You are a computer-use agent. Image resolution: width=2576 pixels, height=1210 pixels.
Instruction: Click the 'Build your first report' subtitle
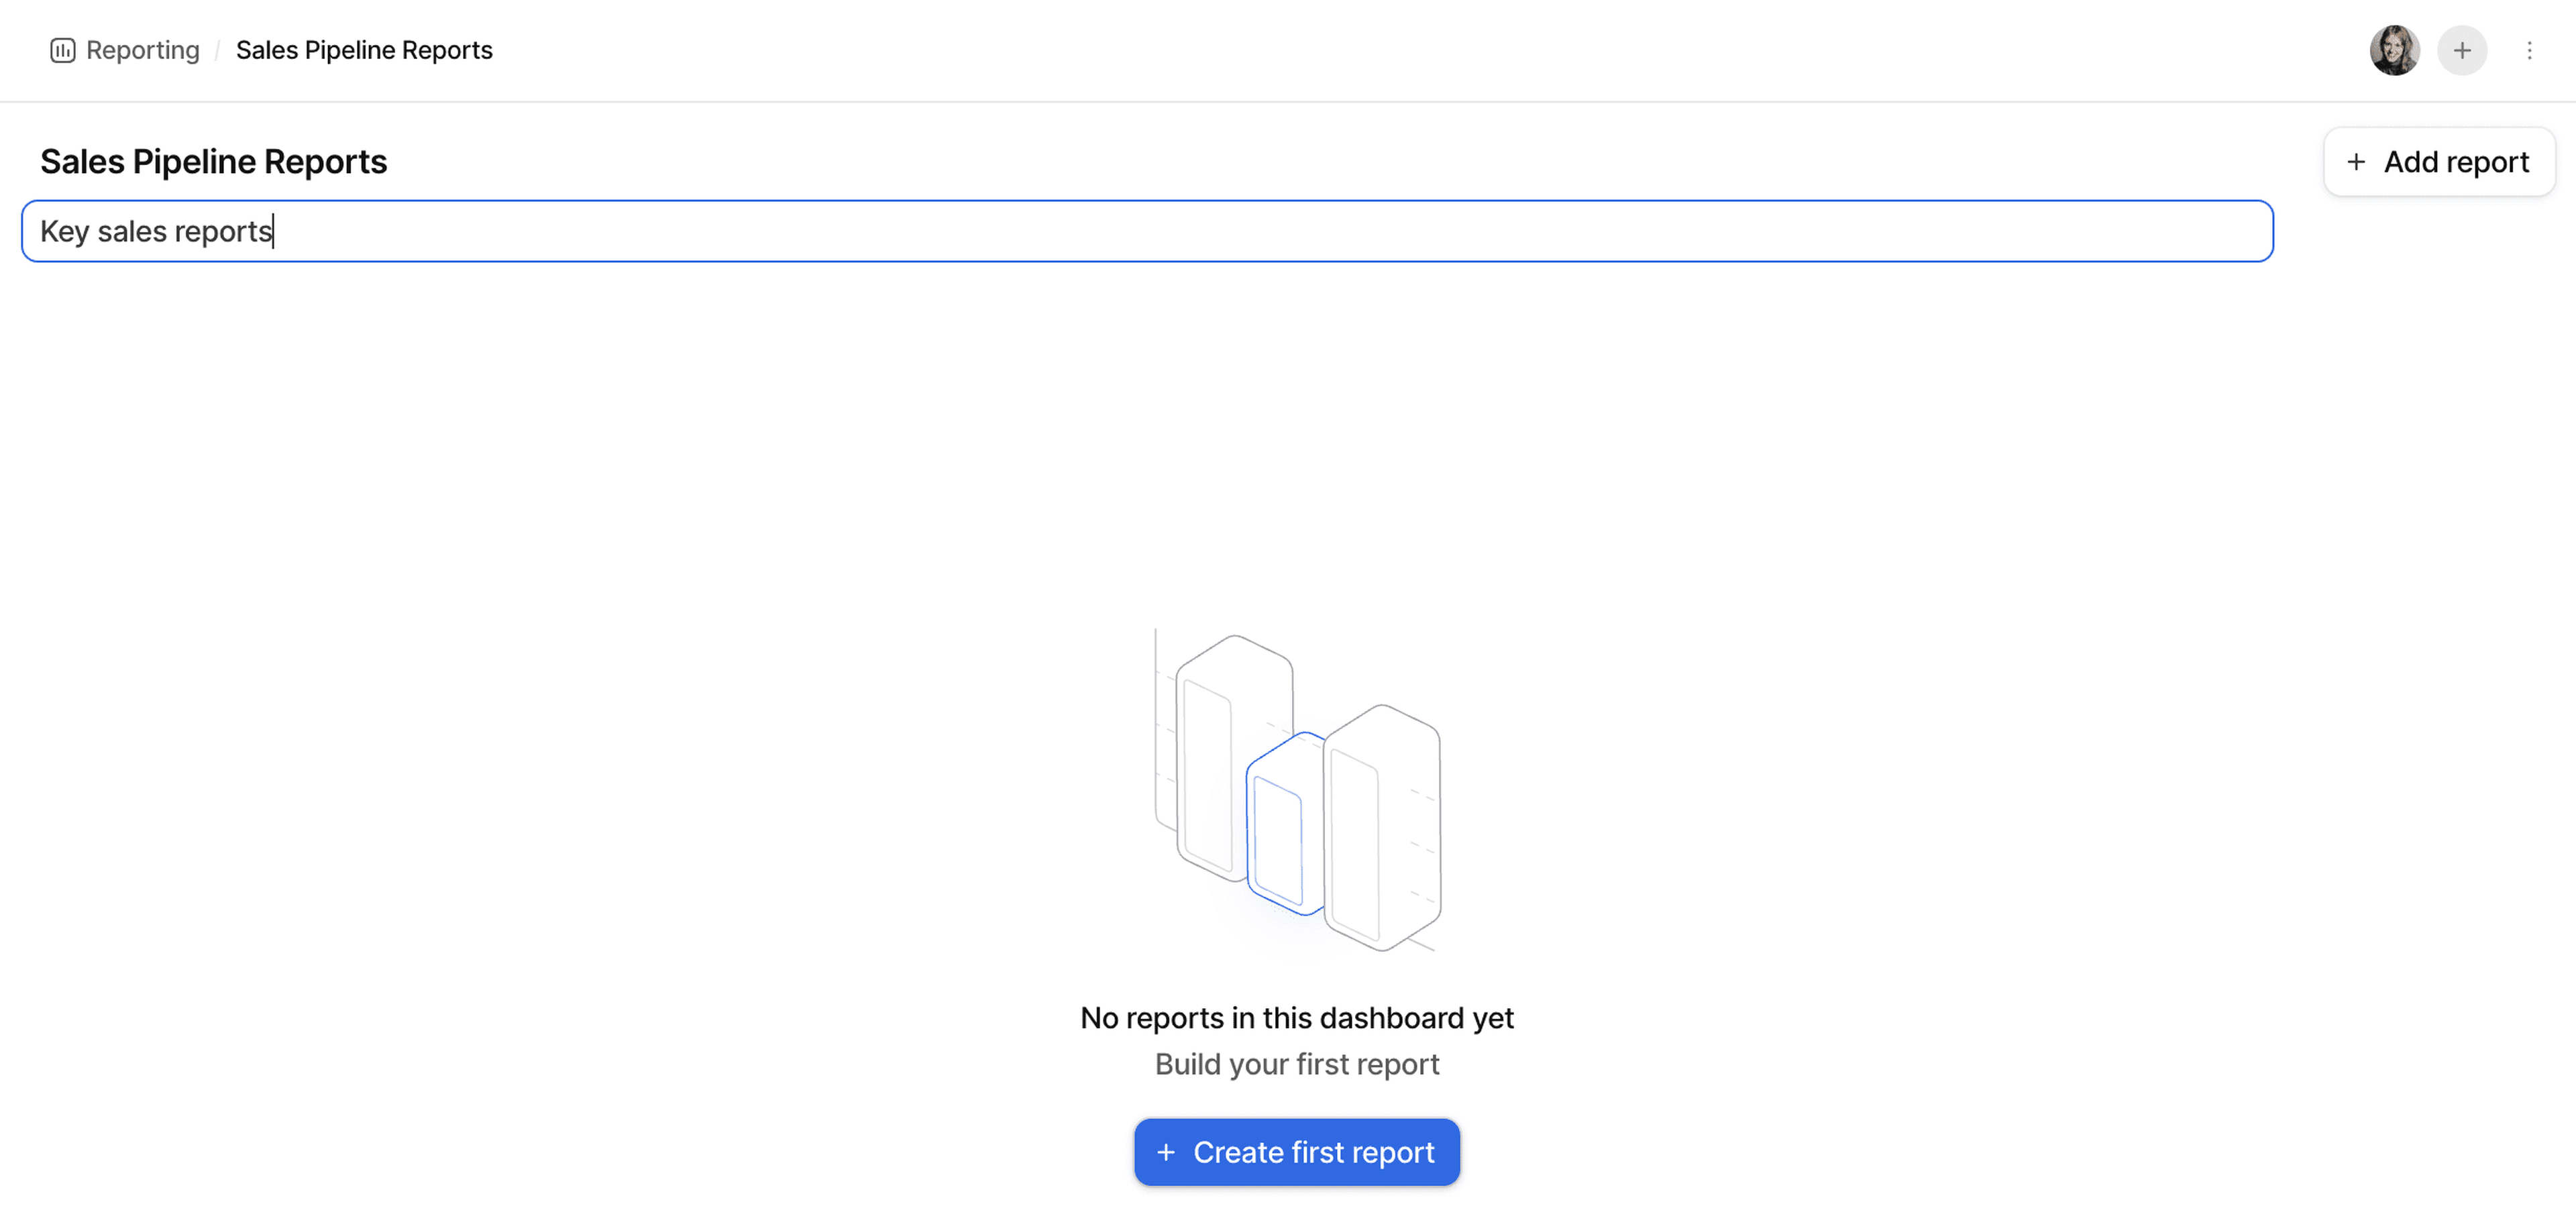1297,1064
